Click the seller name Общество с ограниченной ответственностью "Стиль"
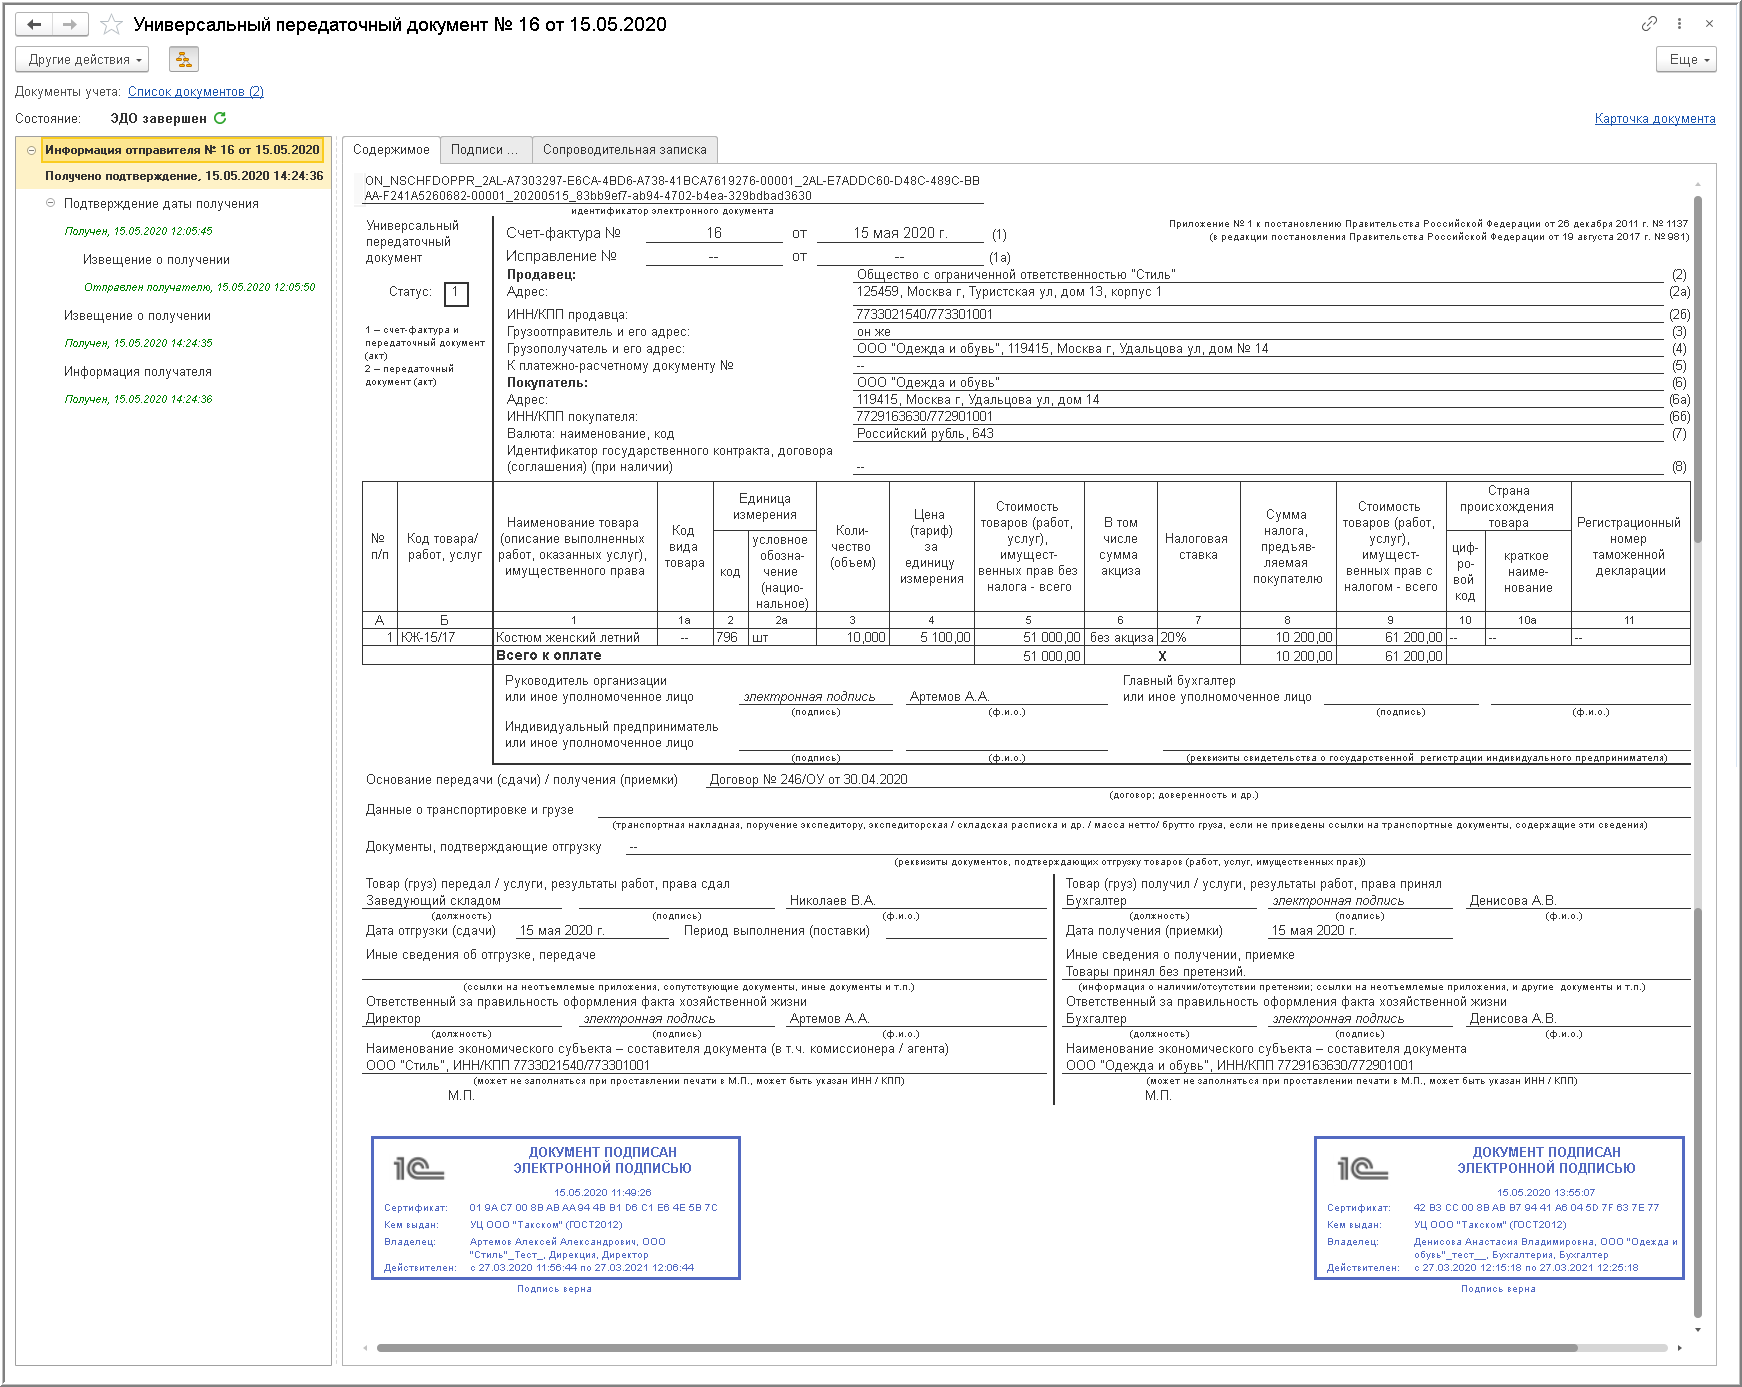The image size is (1742, 1387). 1016,275
